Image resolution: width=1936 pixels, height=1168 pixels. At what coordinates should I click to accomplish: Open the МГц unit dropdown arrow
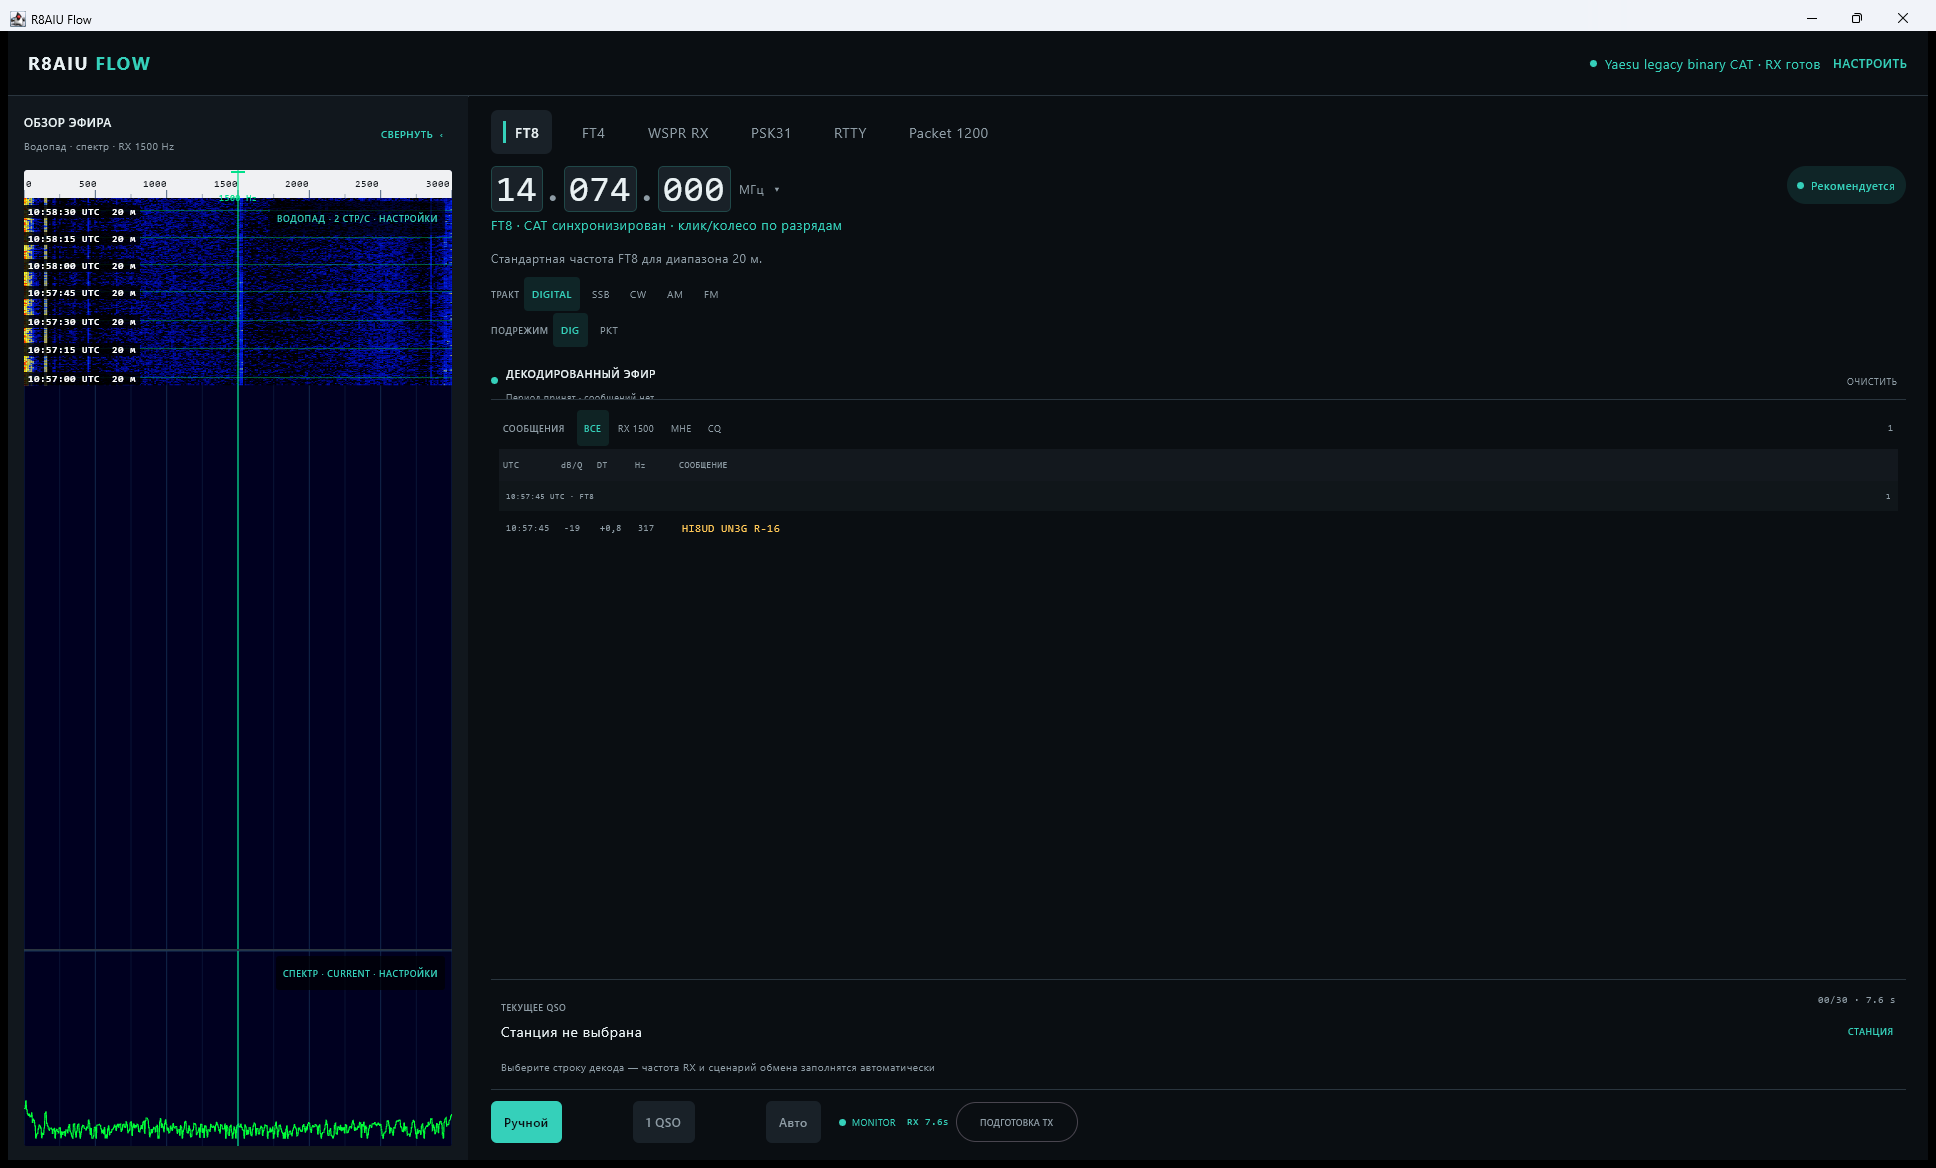tap(777, 190)
